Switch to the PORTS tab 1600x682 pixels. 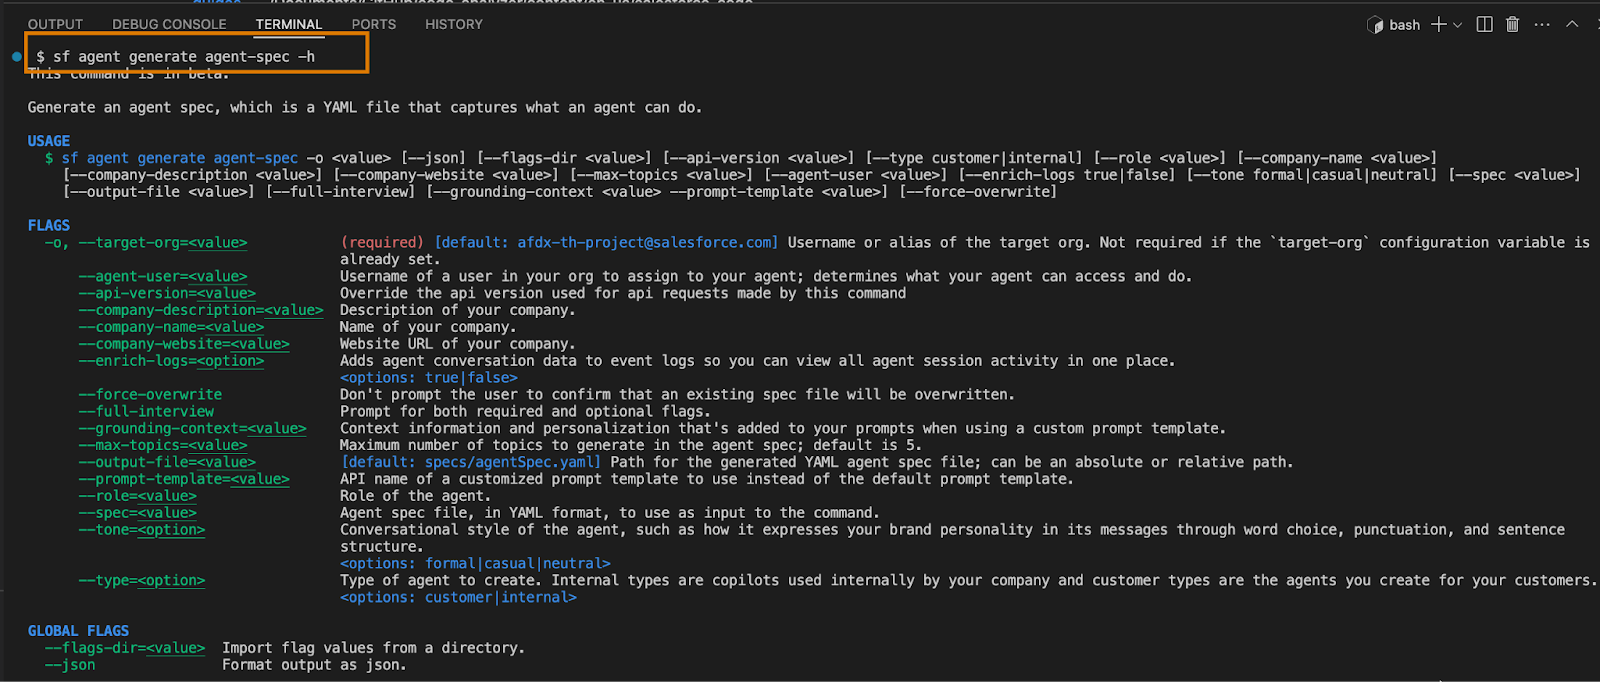coord(373,24)
